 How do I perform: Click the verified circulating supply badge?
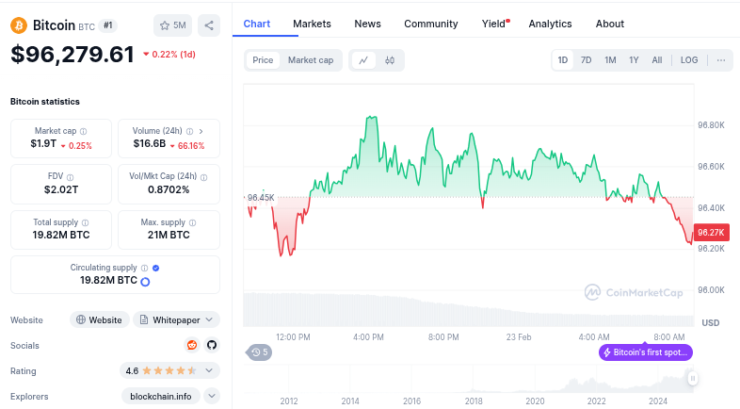[156, 268]
